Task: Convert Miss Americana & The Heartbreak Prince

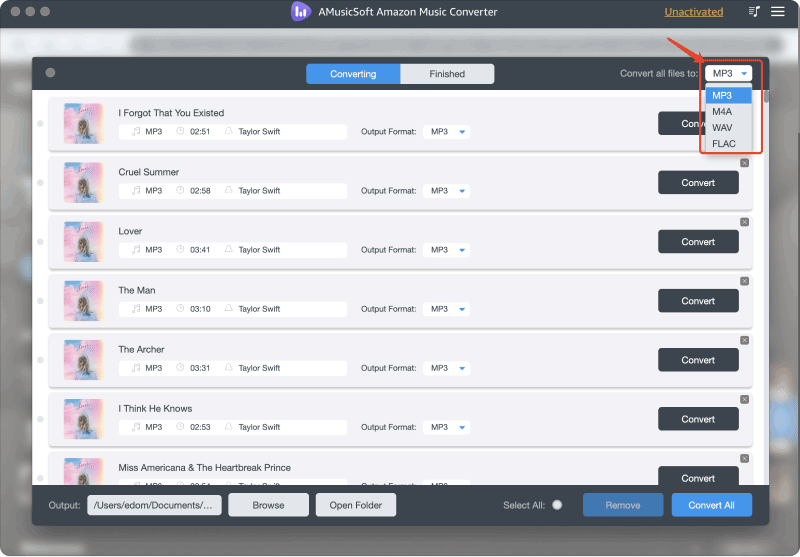Action: 698,476
